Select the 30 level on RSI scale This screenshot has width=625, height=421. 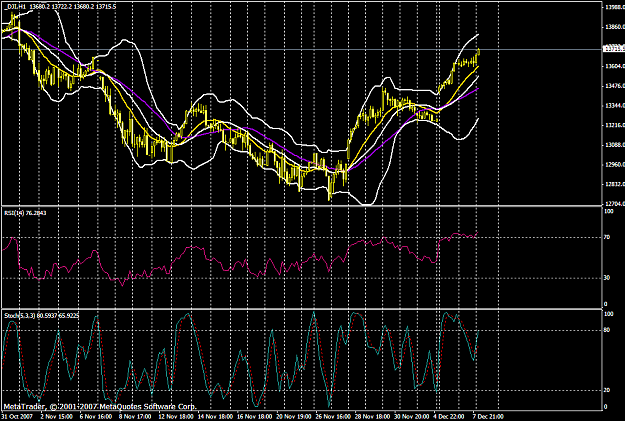607,278
